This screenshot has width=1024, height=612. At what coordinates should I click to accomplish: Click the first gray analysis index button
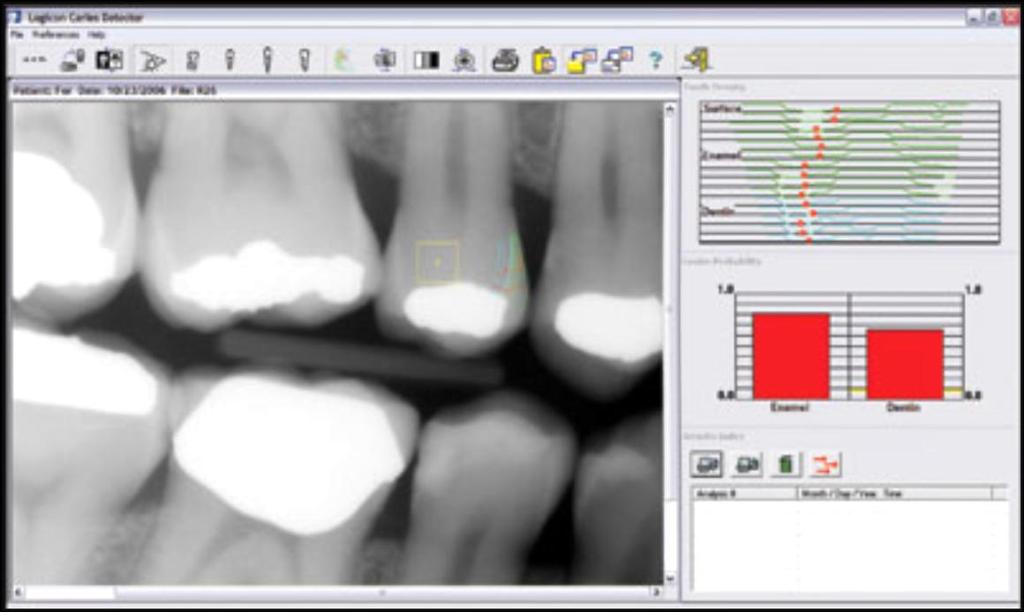coord(707,464)
